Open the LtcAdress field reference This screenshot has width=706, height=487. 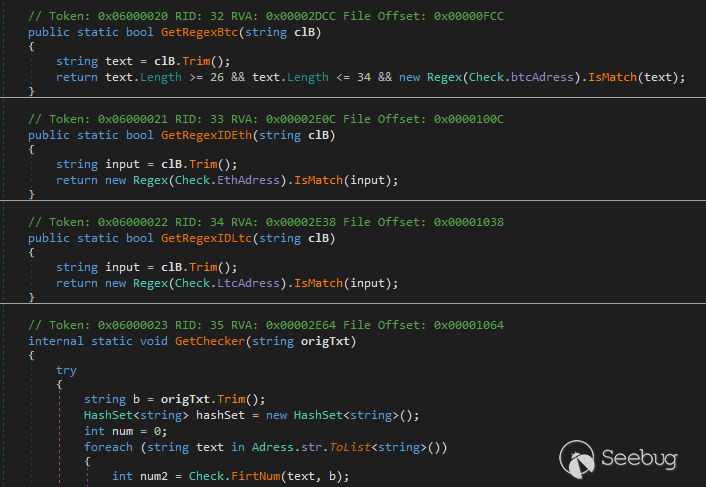(x=249, y=284)
